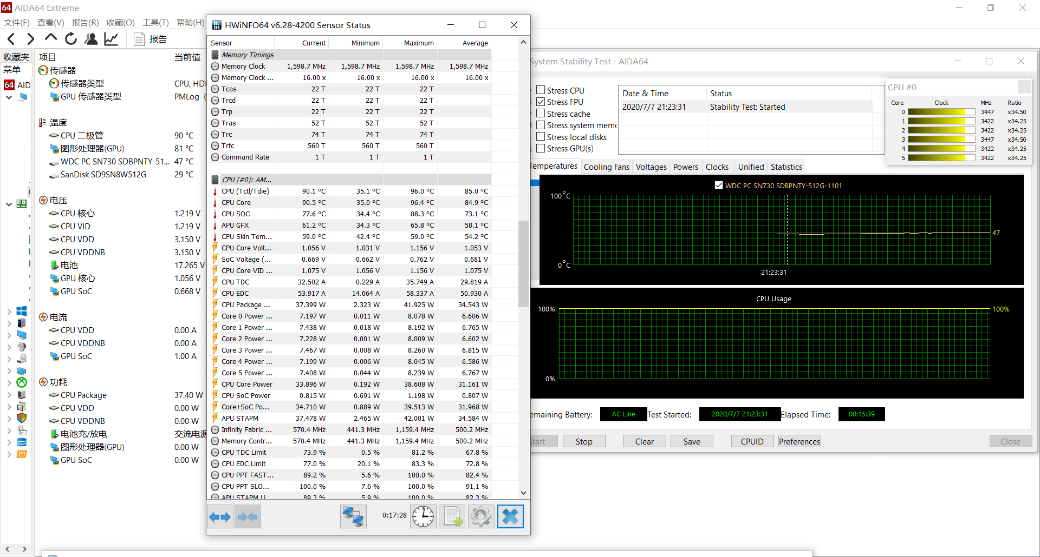Click the AIDA64 refresh icon
Viewport: 1040px width, 557px height.
(71, 39)
